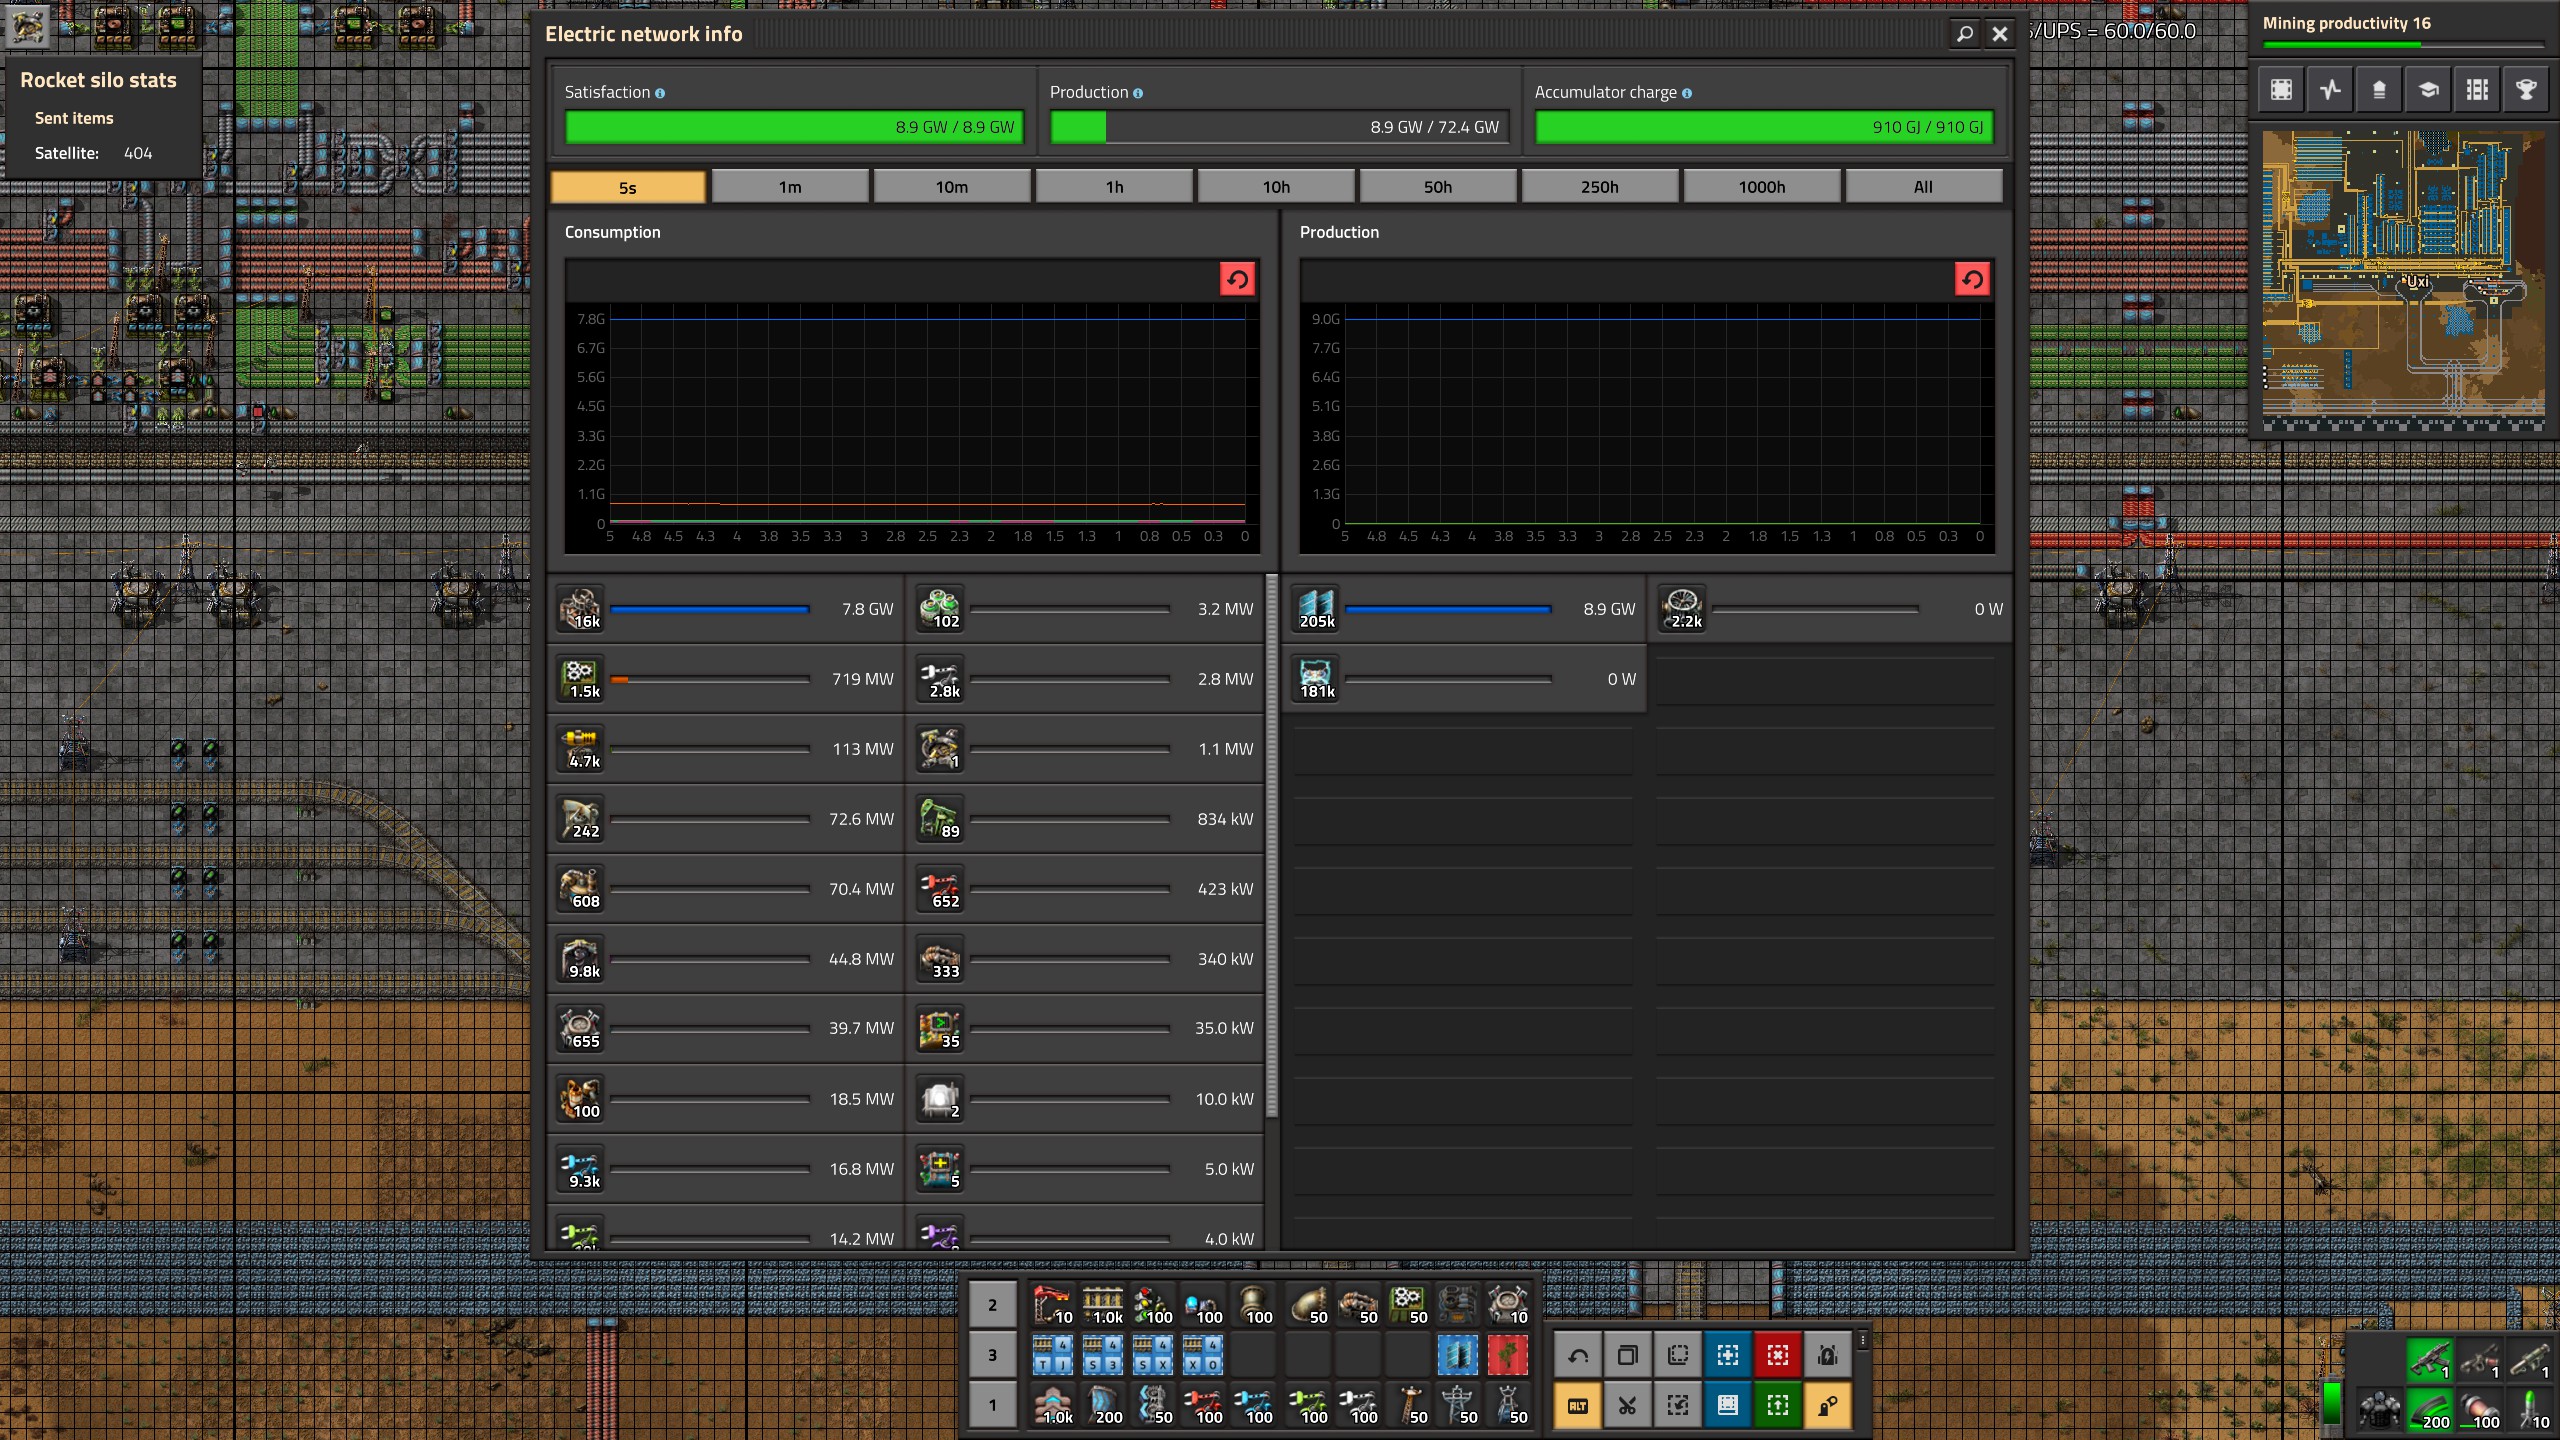The height and width of the screenshot is (1440, 2560).
Task: Pick the solar panel blueprint in quickbar
Action: 1457,1356
